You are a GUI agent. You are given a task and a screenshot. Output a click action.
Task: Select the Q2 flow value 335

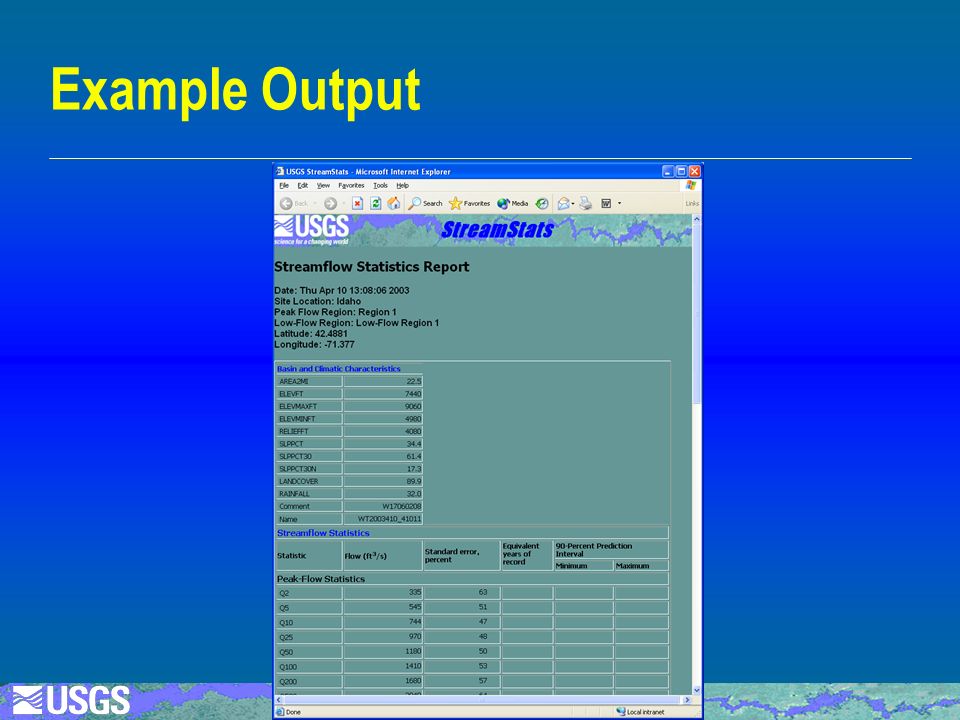(415, 592)
